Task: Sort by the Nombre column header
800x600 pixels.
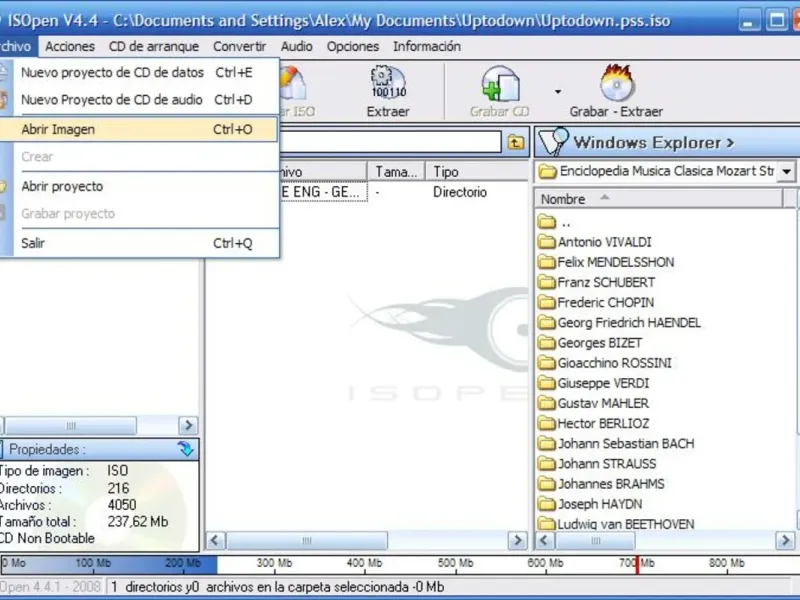Action: click(x=658, y=199)
